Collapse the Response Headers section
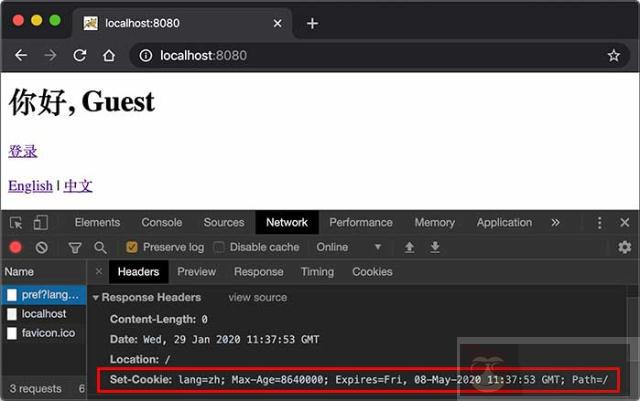This screenshot has width=640, height=401. (96, 297)
